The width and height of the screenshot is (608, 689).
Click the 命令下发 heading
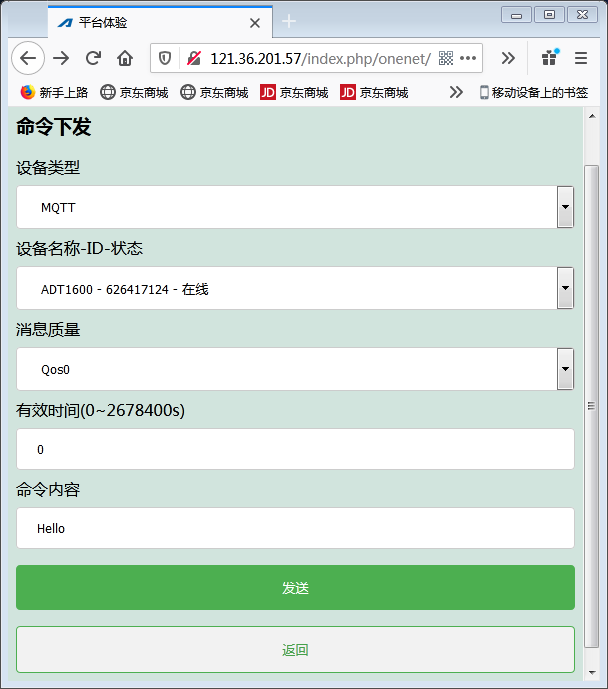54,127
